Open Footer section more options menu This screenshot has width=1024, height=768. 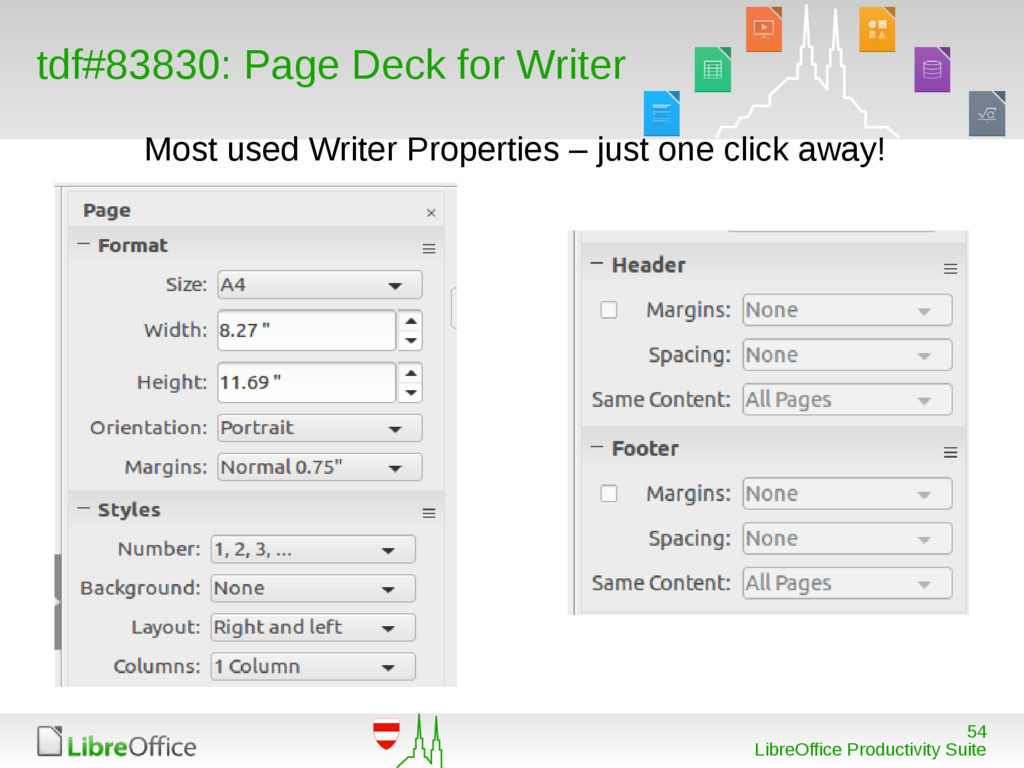(x=950, y=453)
